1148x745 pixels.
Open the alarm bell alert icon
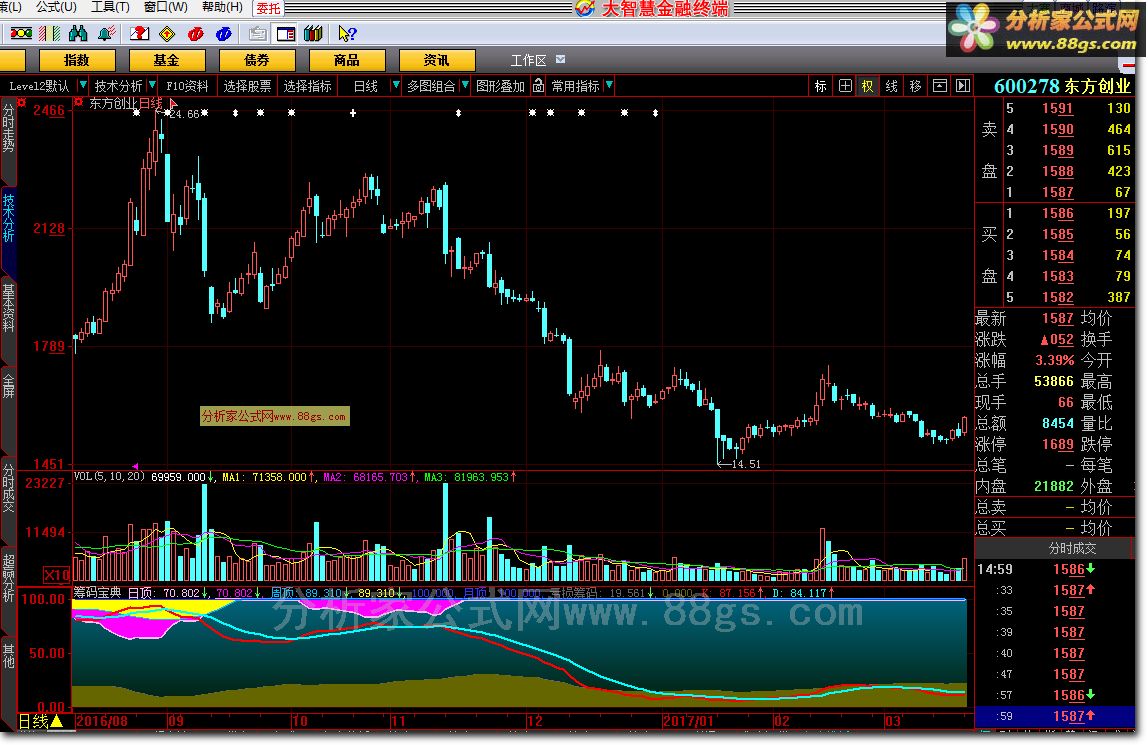[x=107, y=34]
